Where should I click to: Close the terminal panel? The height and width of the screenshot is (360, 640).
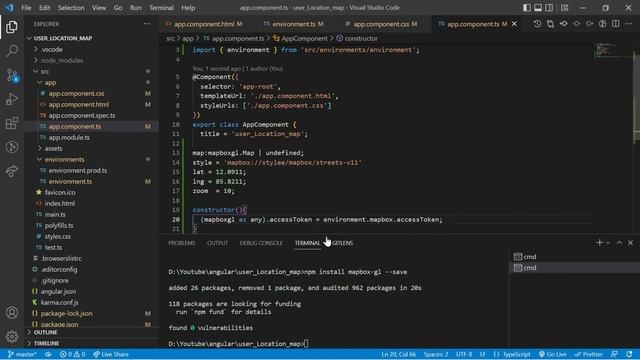[x=630, y=243]
